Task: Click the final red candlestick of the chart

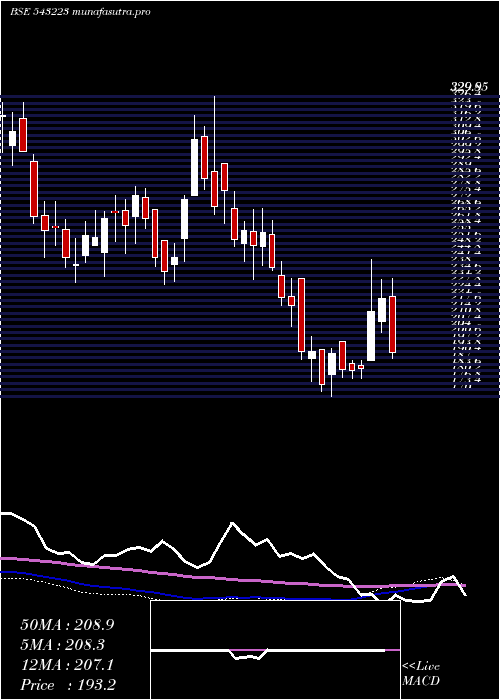Action: click(x=392, y=324)
